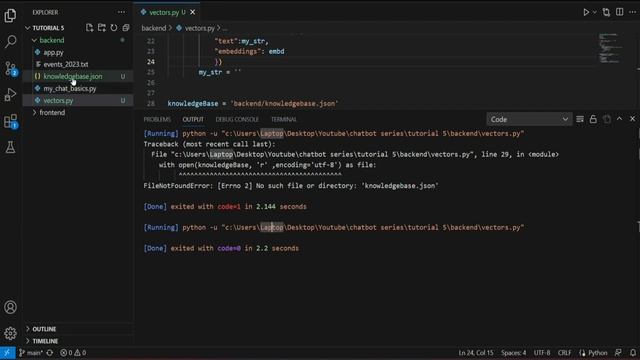The width and height of the screenshot is (640, 360).
Task: Open notifications bell in status bar
Action: coord(633,353)
